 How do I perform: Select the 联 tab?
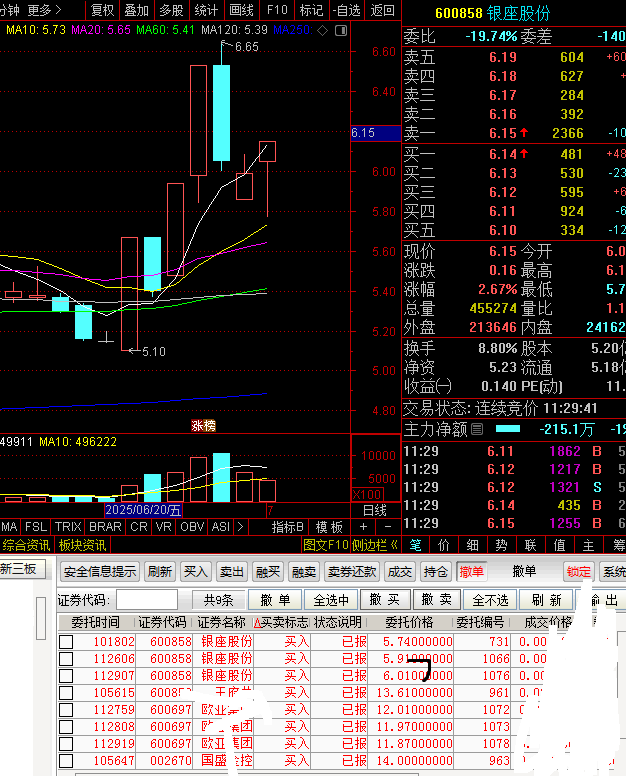coord(530,545)
